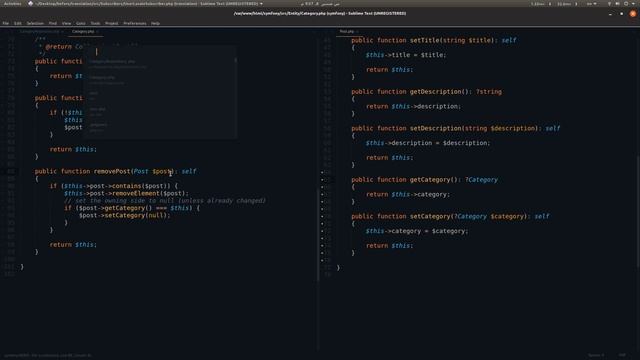Open the PHP syntax selector in status bar
The image size is (640, 360).
tap(622, 355)
